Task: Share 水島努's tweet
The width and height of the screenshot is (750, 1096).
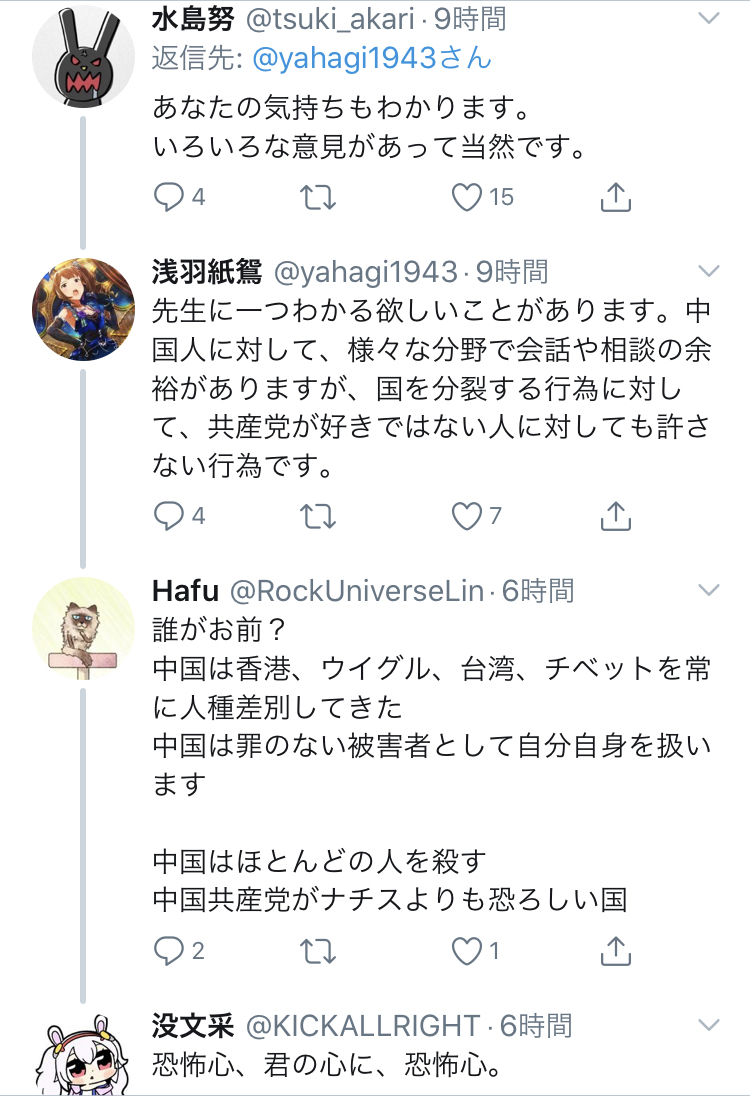Action: point(616,197)
